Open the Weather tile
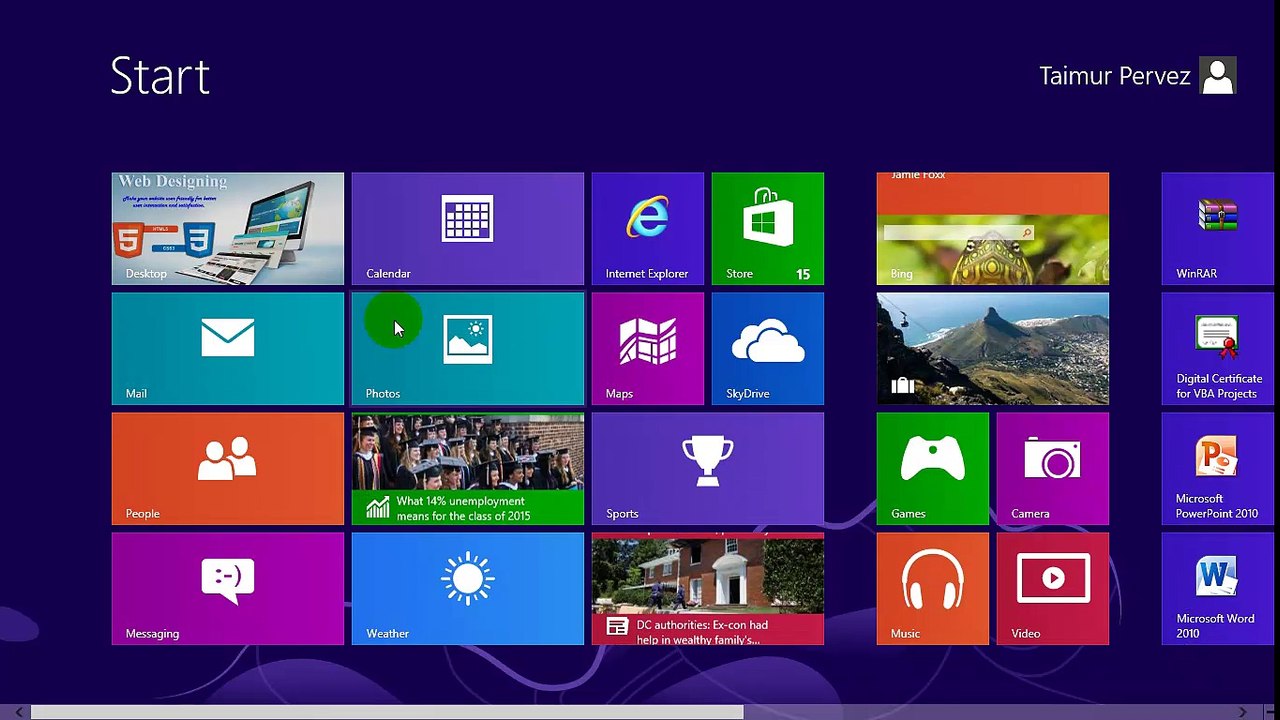This screenshot has width=1280, height=720. tap(468, 589)
